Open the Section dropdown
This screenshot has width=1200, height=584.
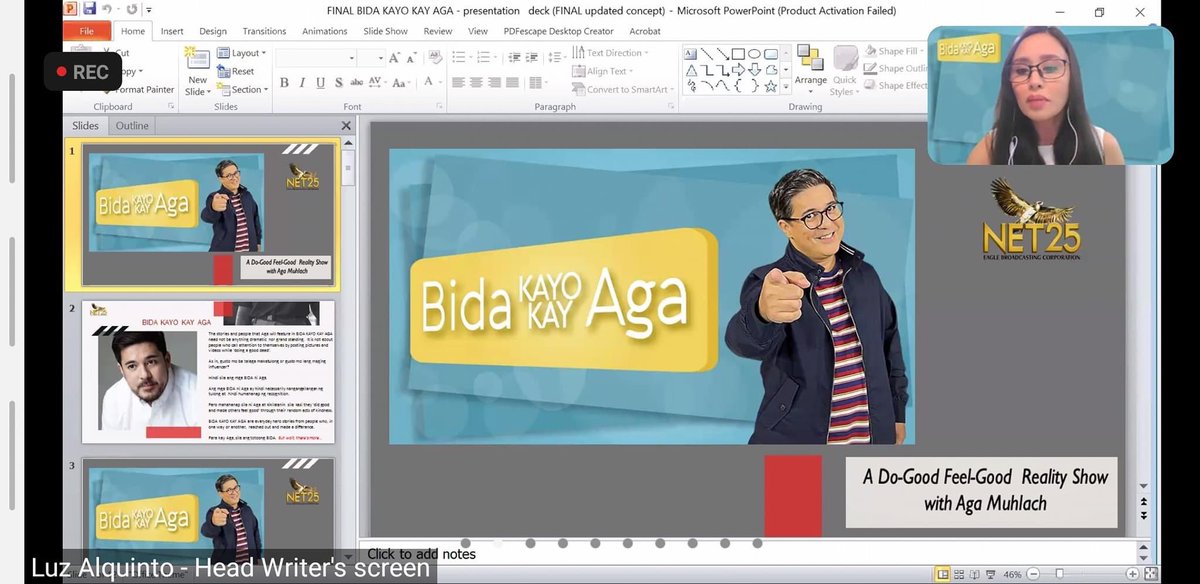tap(243, 89)
